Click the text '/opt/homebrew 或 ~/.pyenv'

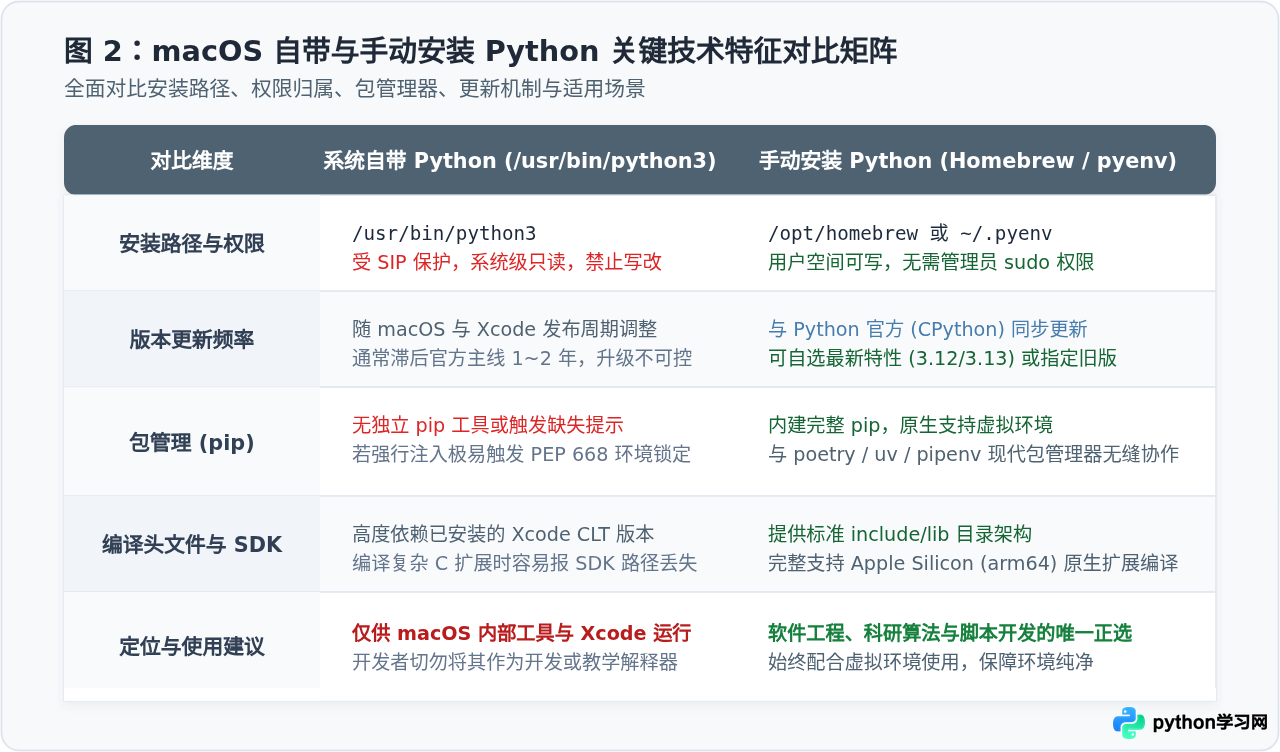(x=910, y=234)
